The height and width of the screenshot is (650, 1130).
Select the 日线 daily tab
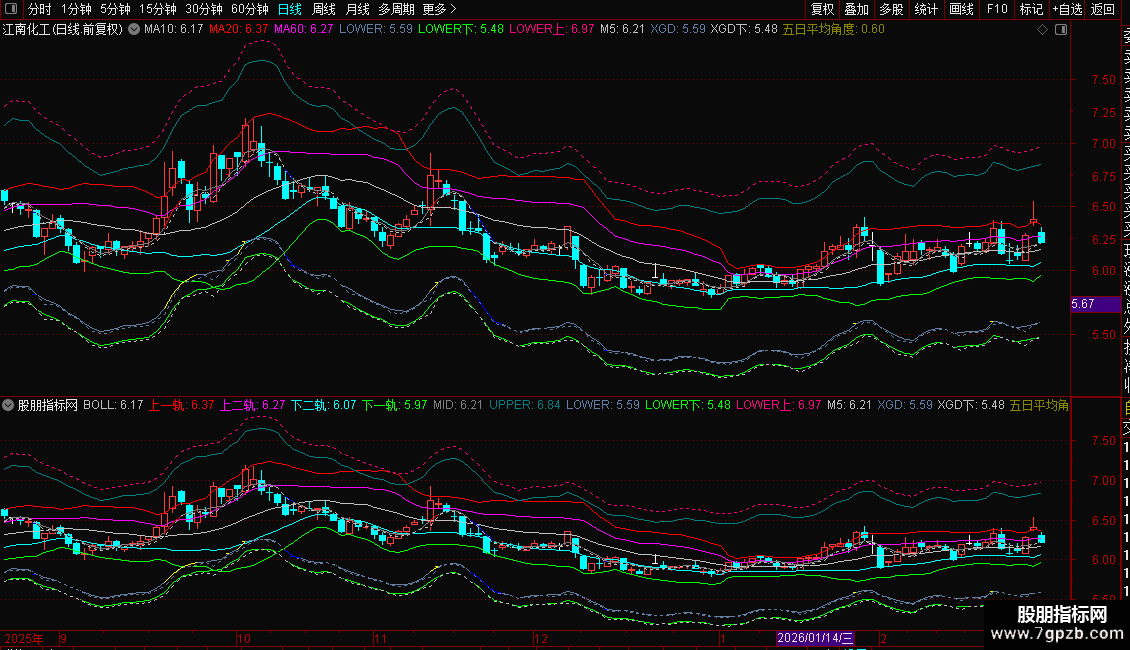point(290,9)
